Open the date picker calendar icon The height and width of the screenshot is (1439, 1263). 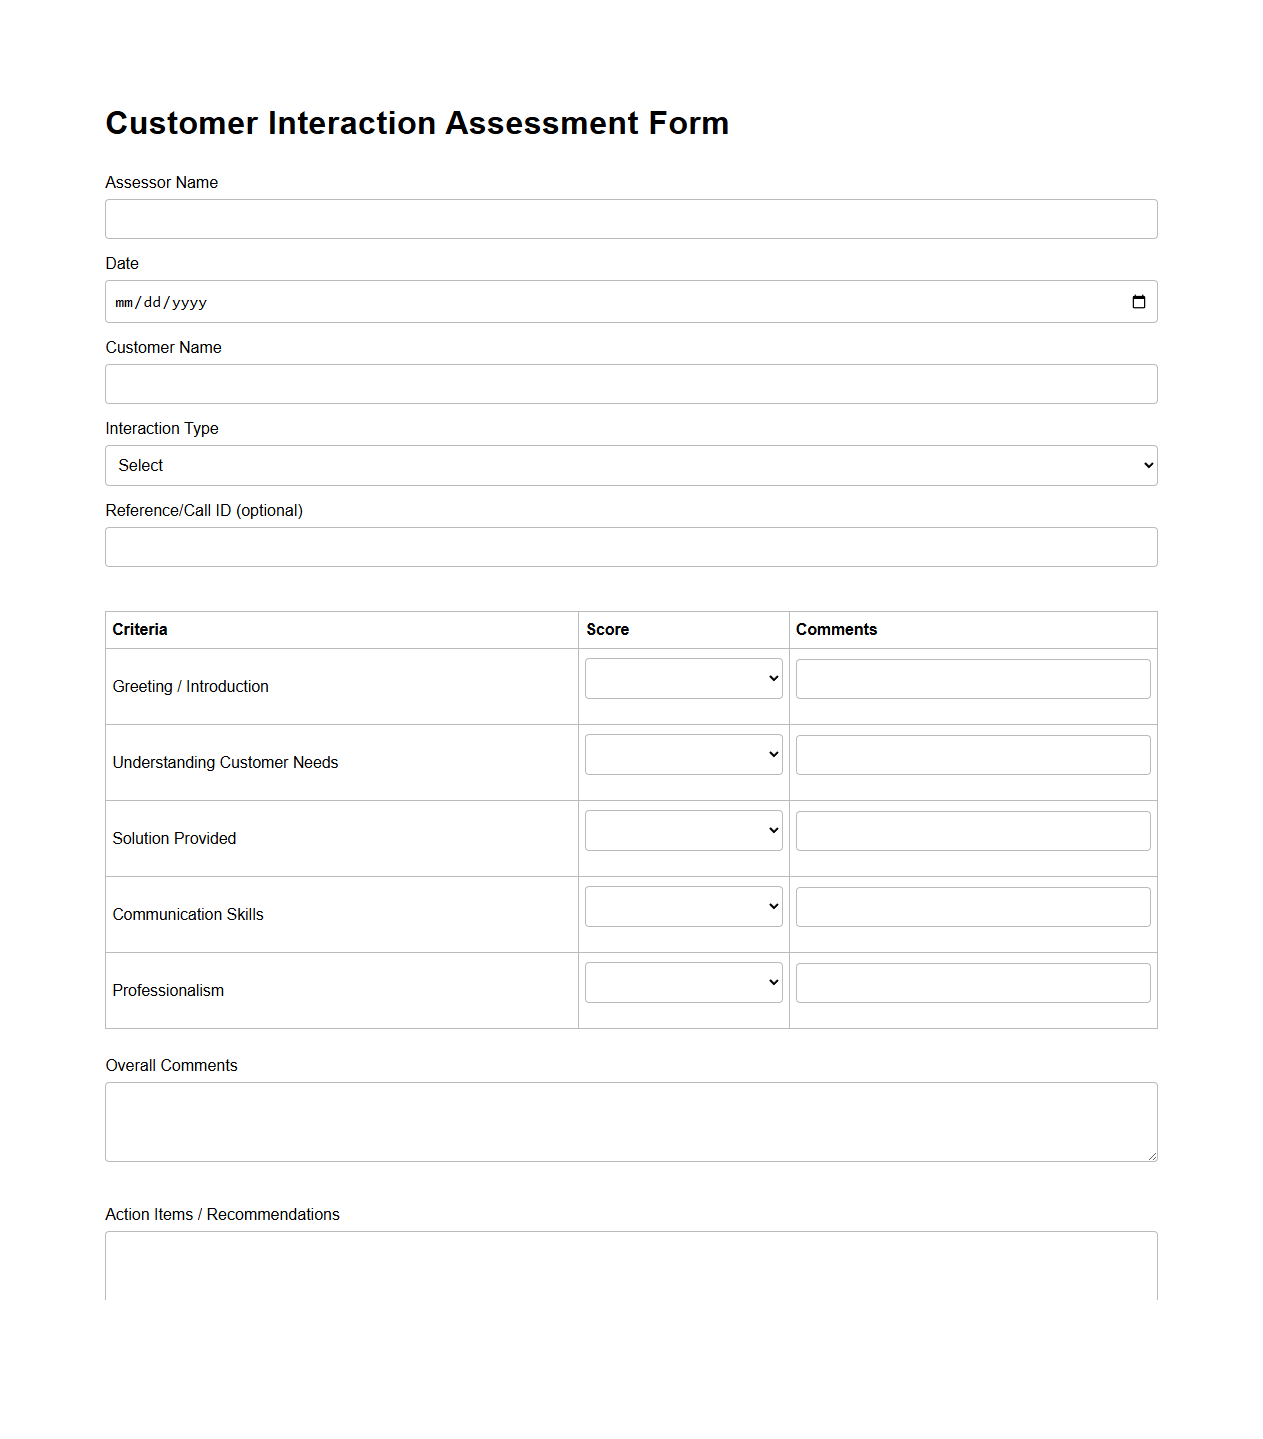tap(1139, 301)
